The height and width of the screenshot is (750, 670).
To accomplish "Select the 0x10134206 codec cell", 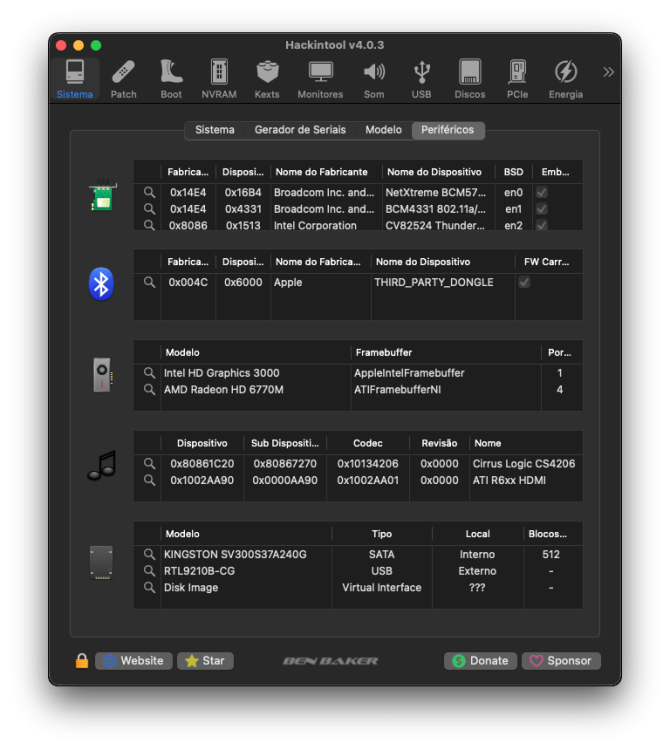I will 368,463.
